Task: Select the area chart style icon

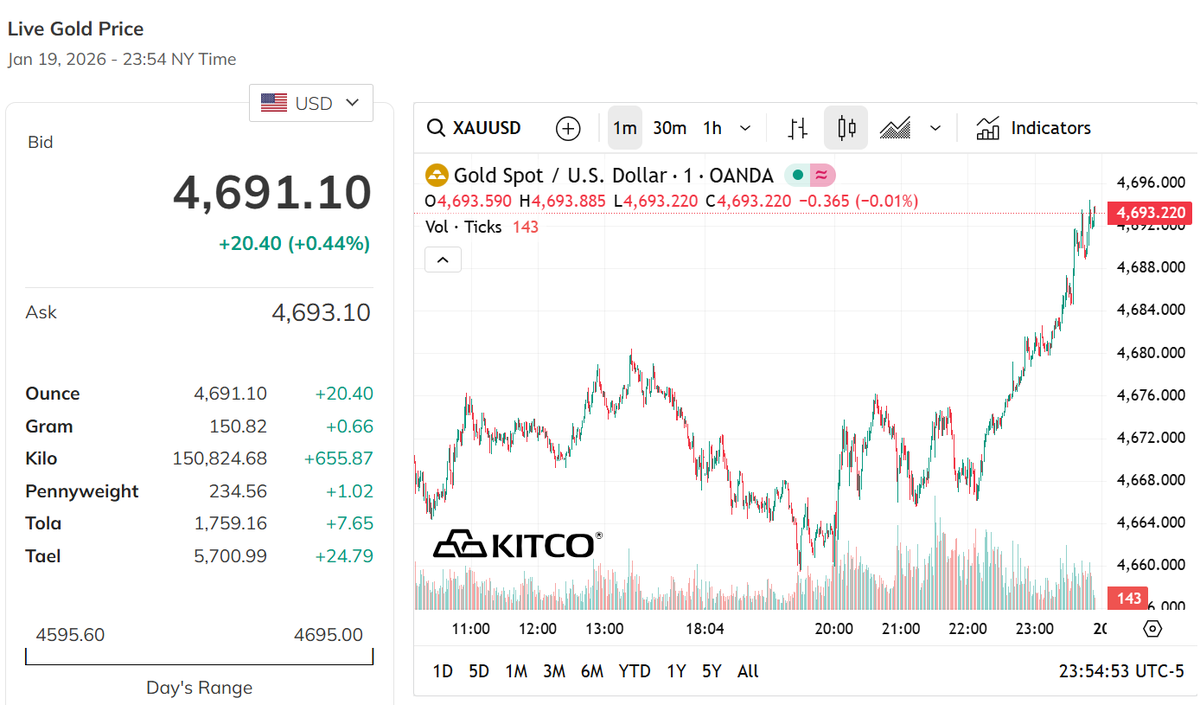Action: (x=895, y=128)
